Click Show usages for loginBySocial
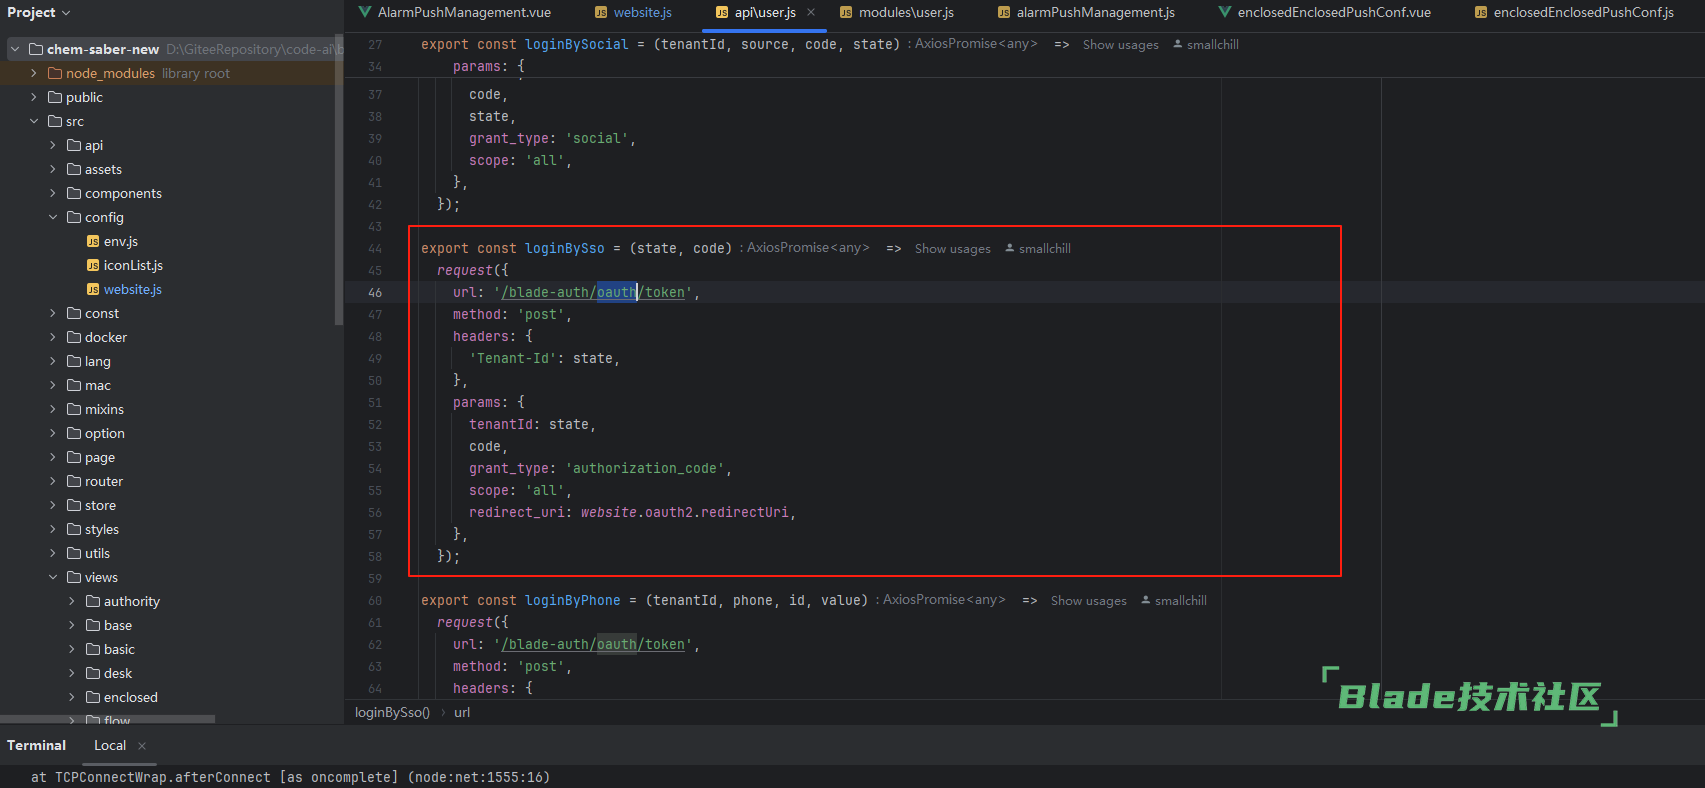The image size is (1705, 788). (1120, 45)
